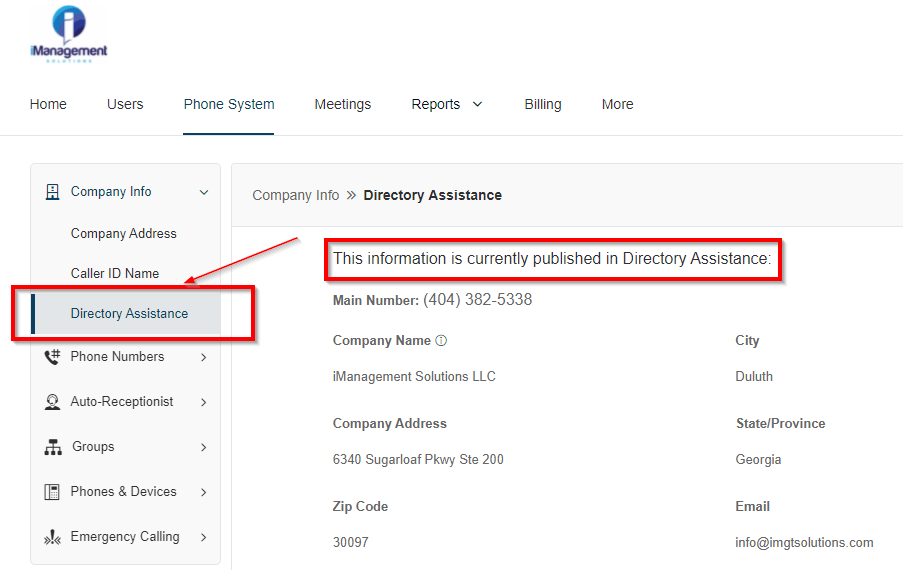Expand the Emergency Calling section arrow

pyautogui.click(x=204, y=537)
